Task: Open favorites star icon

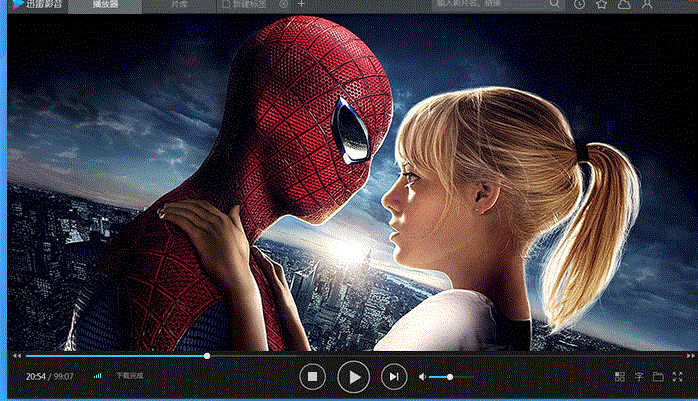Action: (602, 5)
